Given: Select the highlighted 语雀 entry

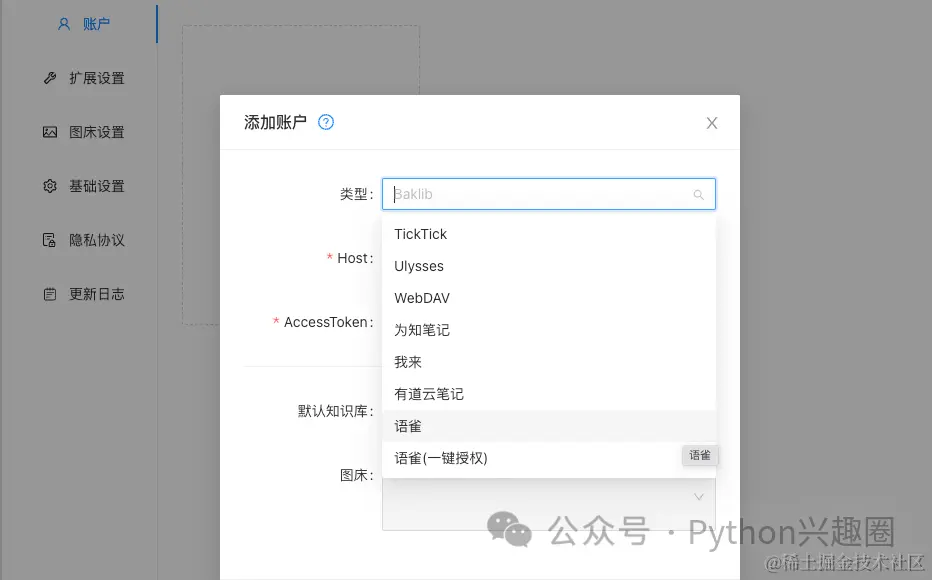Looking at the screenshot, I should coord(407,426).
